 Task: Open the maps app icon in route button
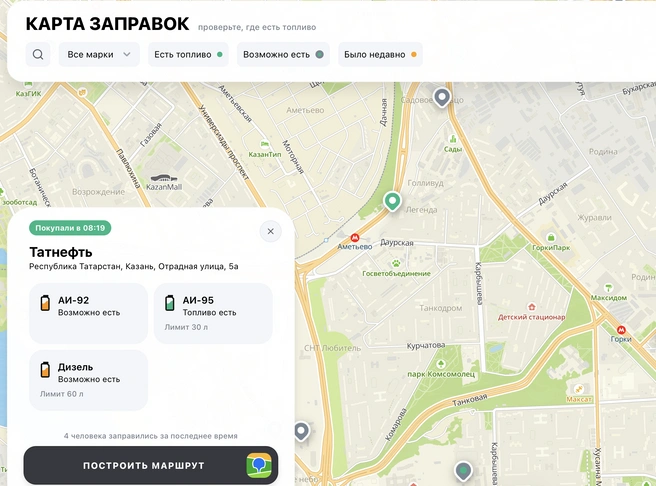tap(259, 465)
